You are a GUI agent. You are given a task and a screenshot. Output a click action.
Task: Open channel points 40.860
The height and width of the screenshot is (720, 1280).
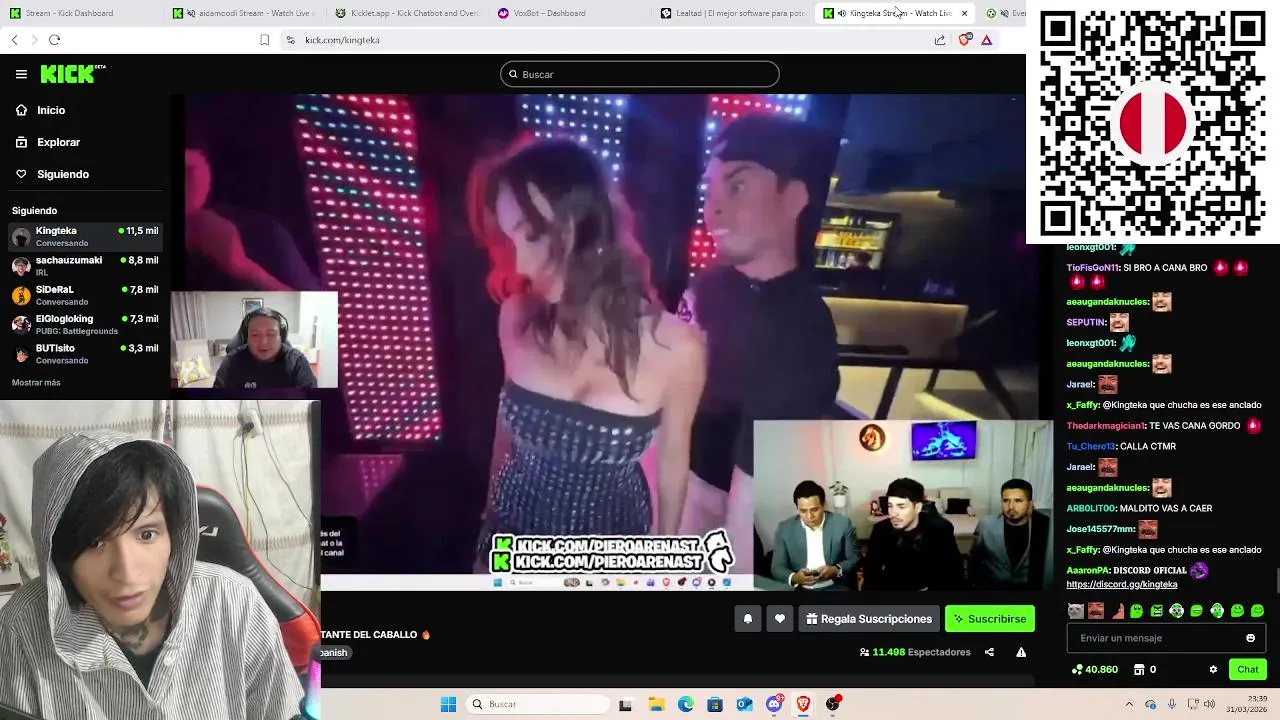coord(1095,669)
